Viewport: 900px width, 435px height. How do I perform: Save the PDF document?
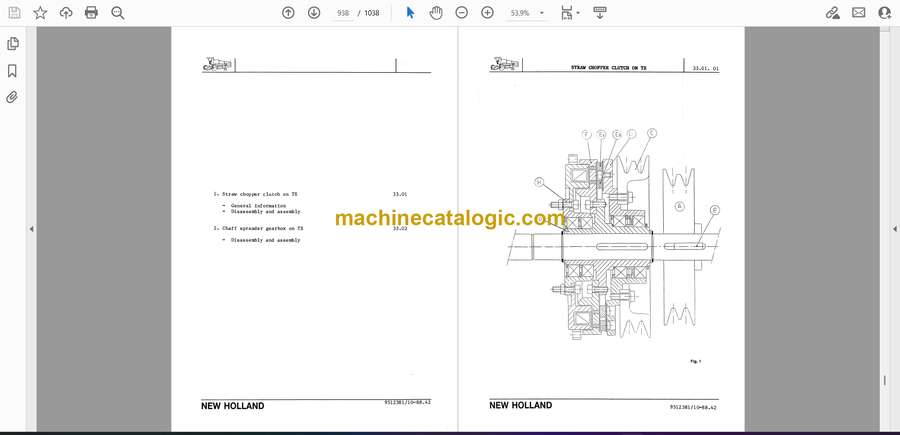(x=14, y=13)
